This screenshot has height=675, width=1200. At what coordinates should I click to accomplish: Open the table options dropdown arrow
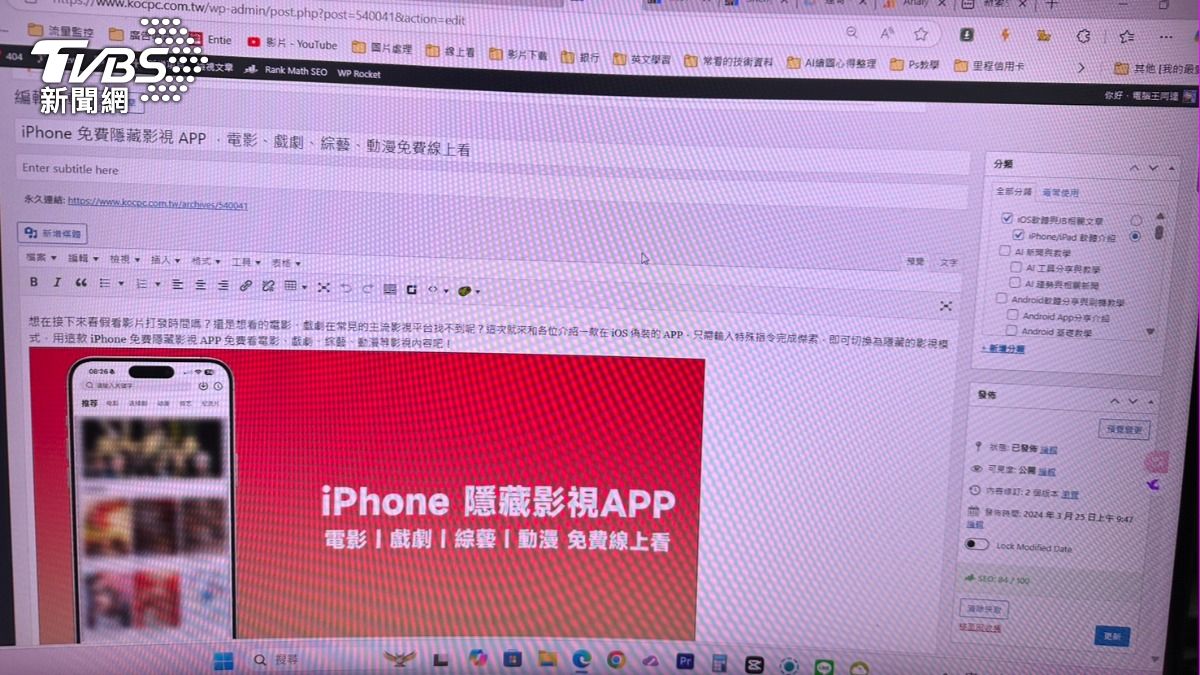click(304, 287)
